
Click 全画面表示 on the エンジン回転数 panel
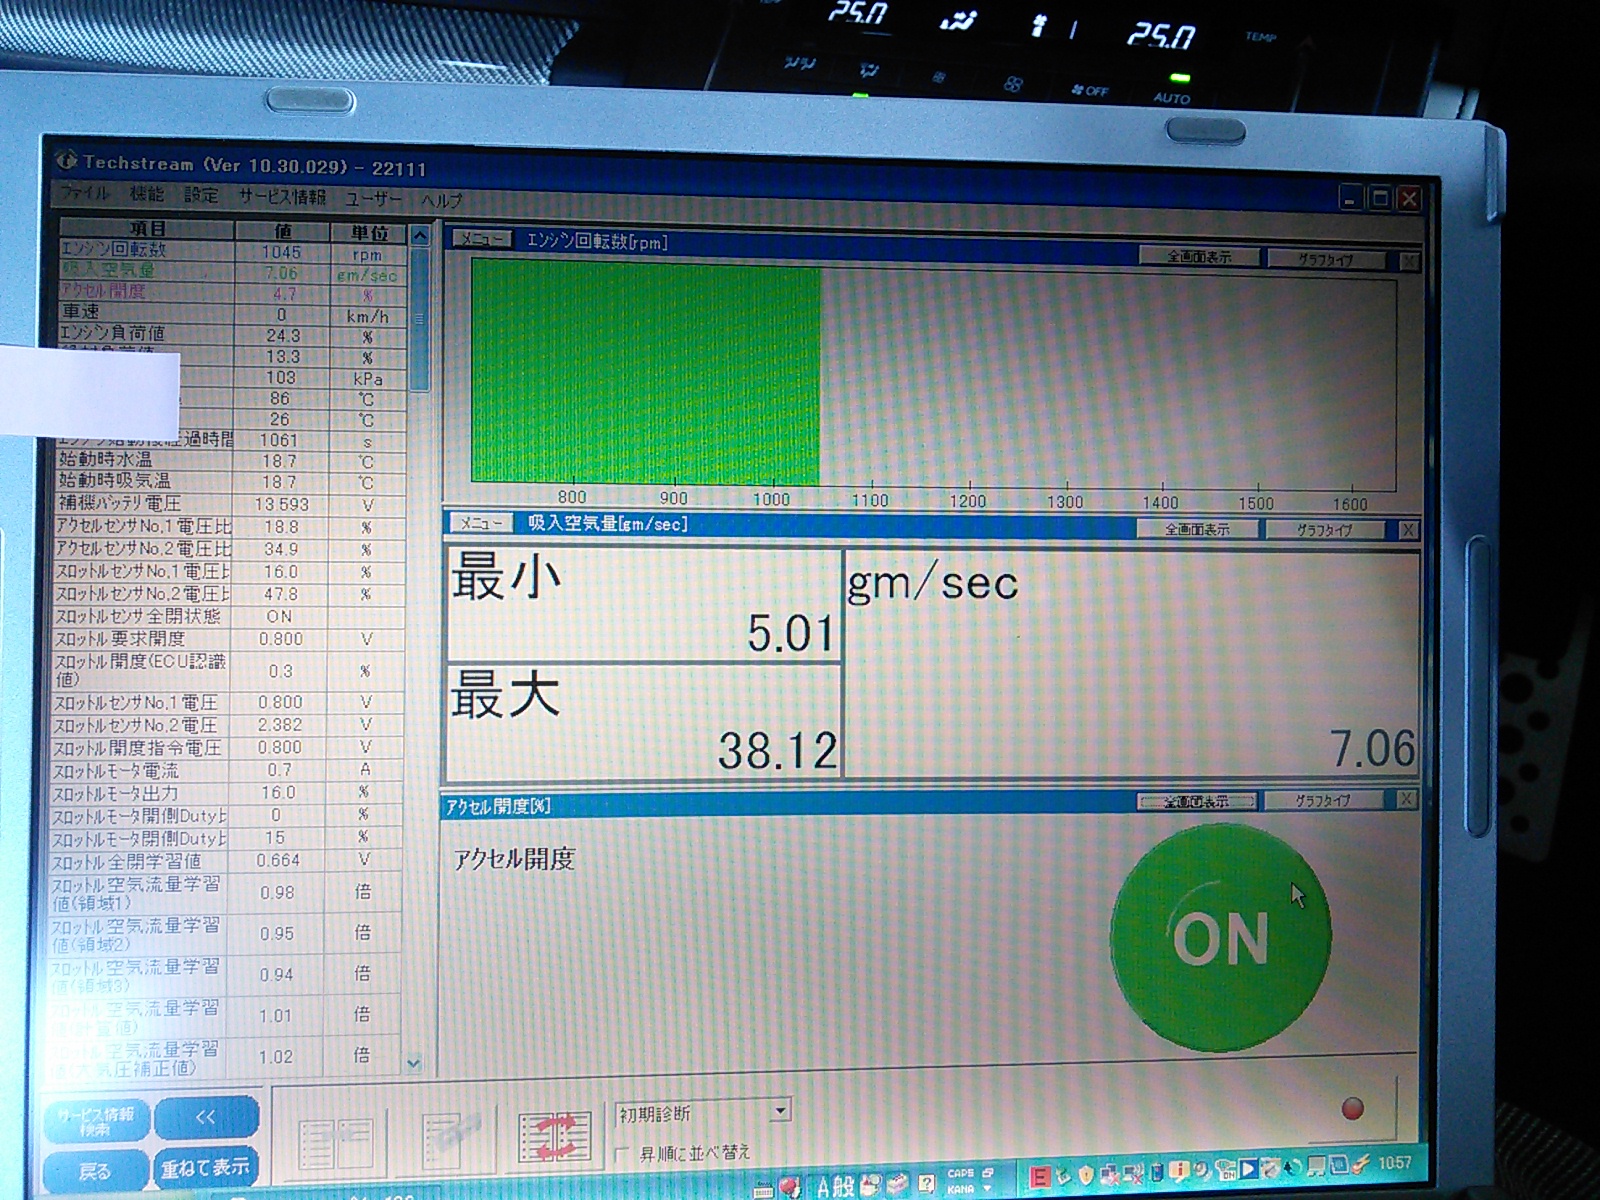point(1199,257)
